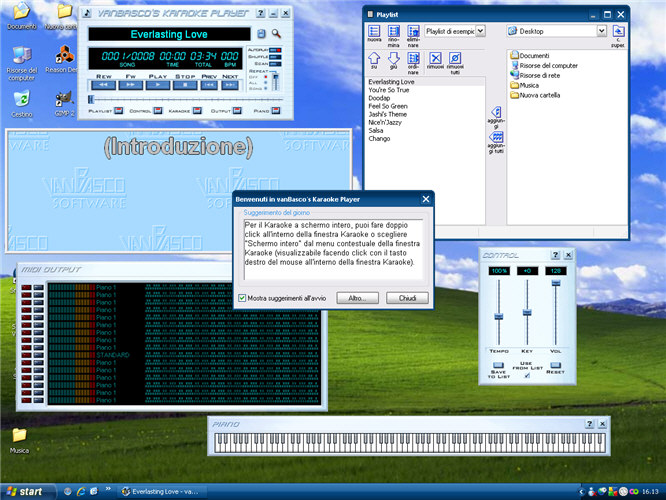666x500 pixels.
Task: Click the Fw fast-forward button
Action: click(130, 85)
